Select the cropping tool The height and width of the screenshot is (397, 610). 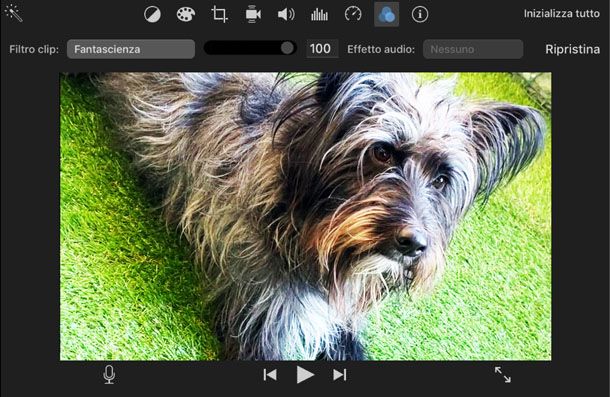[219, 15]
